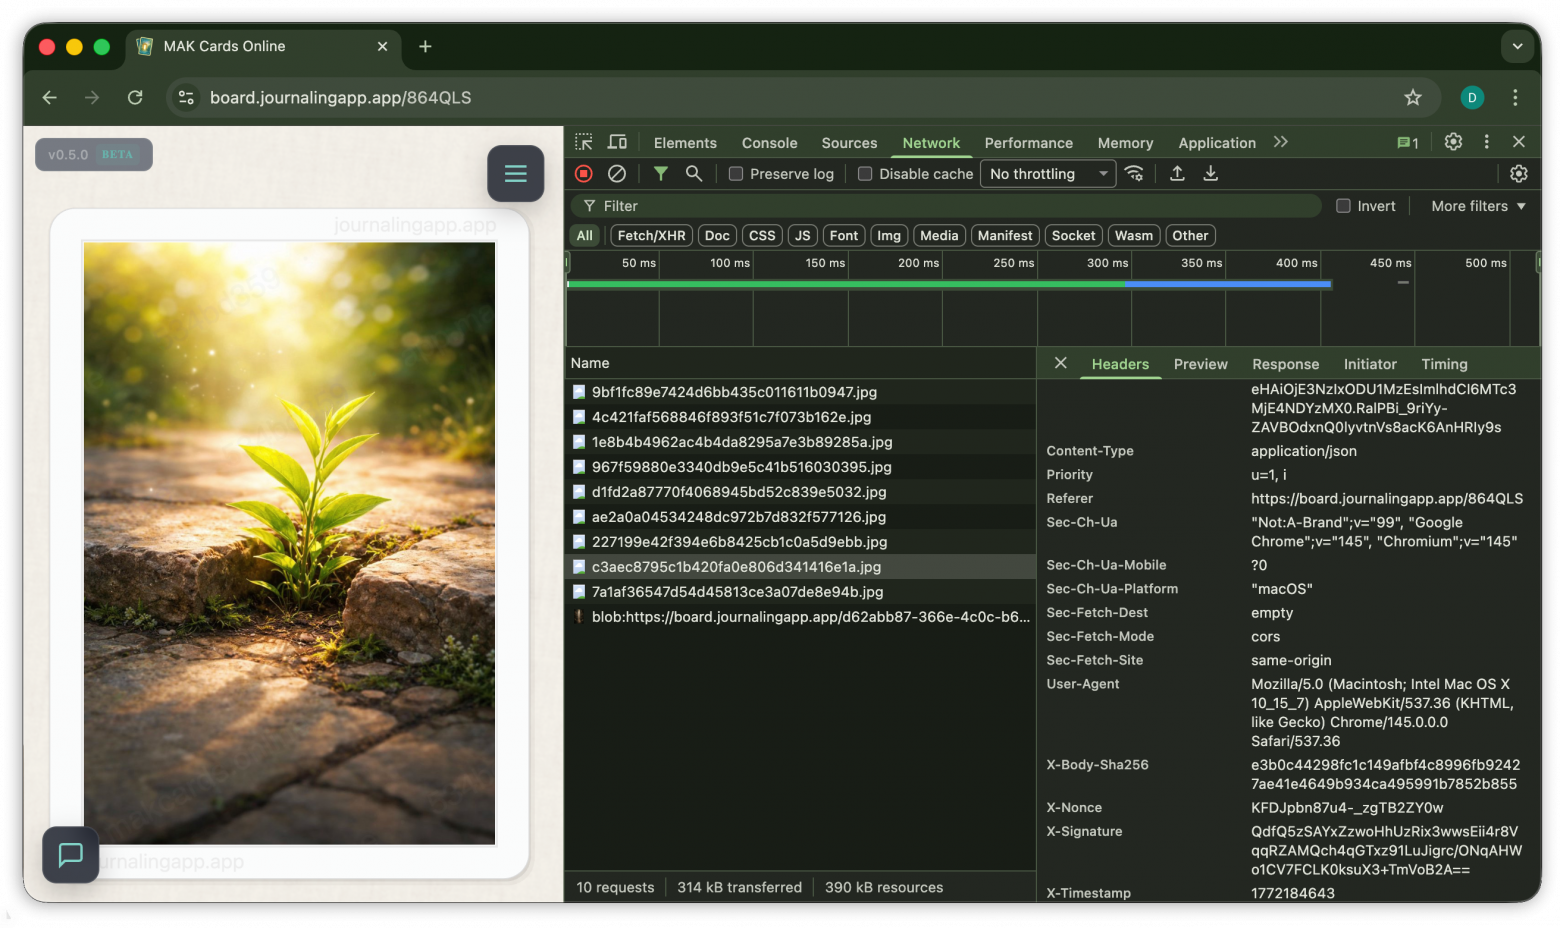This screenshot has height=928, width=1560.
Task: Open the inspect element picker tool
Action: (584, 143)
